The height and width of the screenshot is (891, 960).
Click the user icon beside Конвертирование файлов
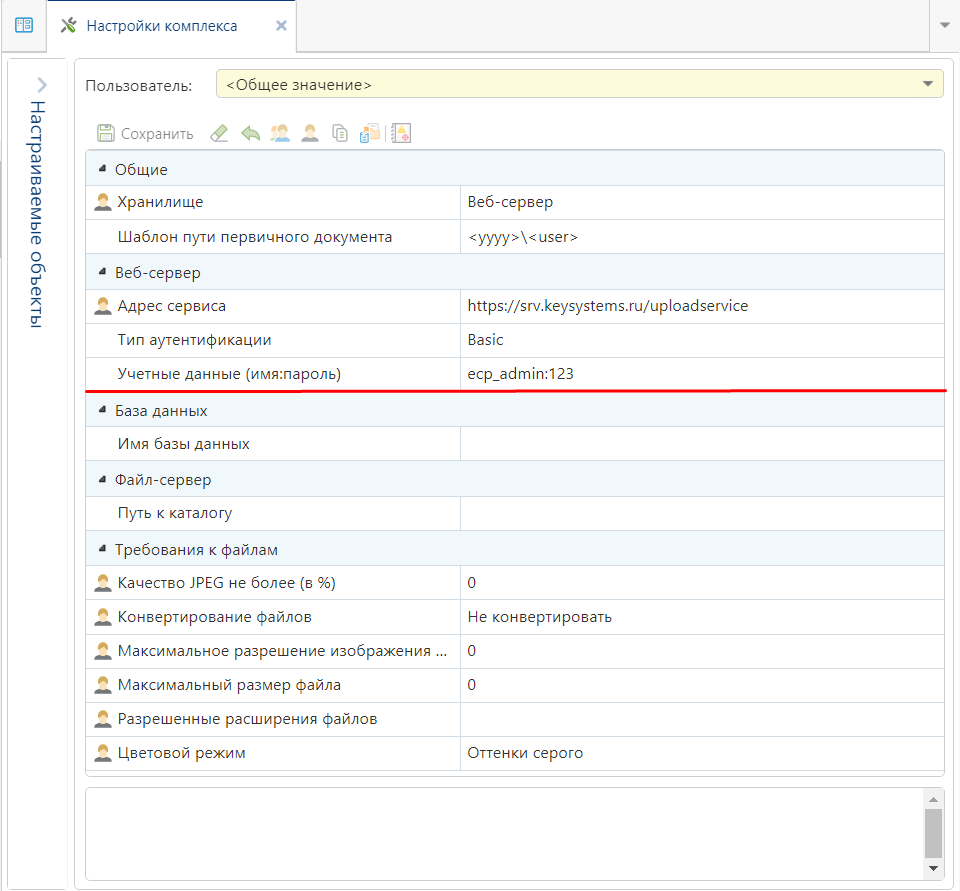pyautogui.click(x=103, y=617)
